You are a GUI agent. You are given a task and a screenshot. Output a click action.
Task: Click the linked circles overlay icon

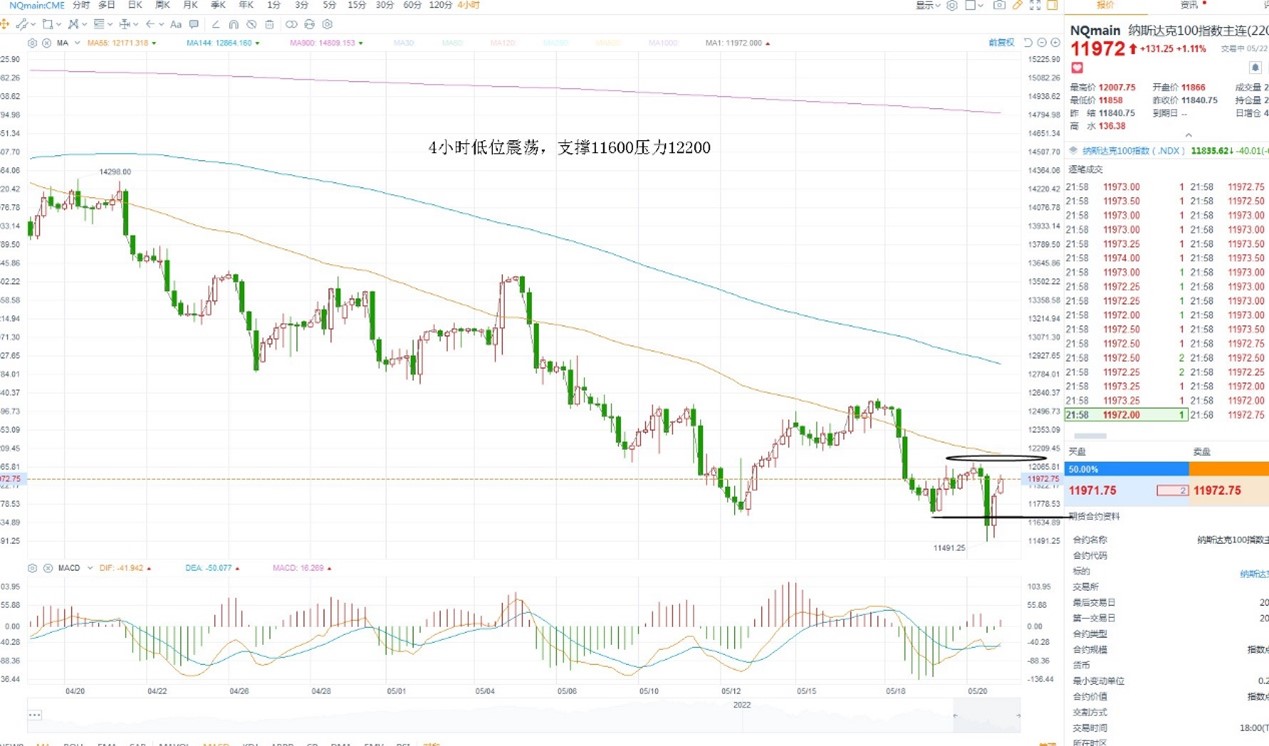pyautogui.click(x=291, y=24)
